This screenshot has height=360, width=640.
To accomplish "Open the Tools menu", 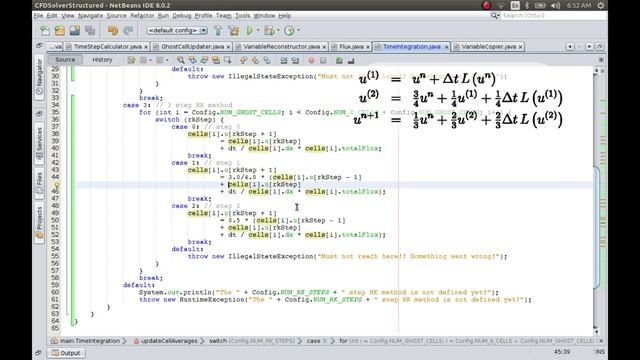I will point(242,16).
